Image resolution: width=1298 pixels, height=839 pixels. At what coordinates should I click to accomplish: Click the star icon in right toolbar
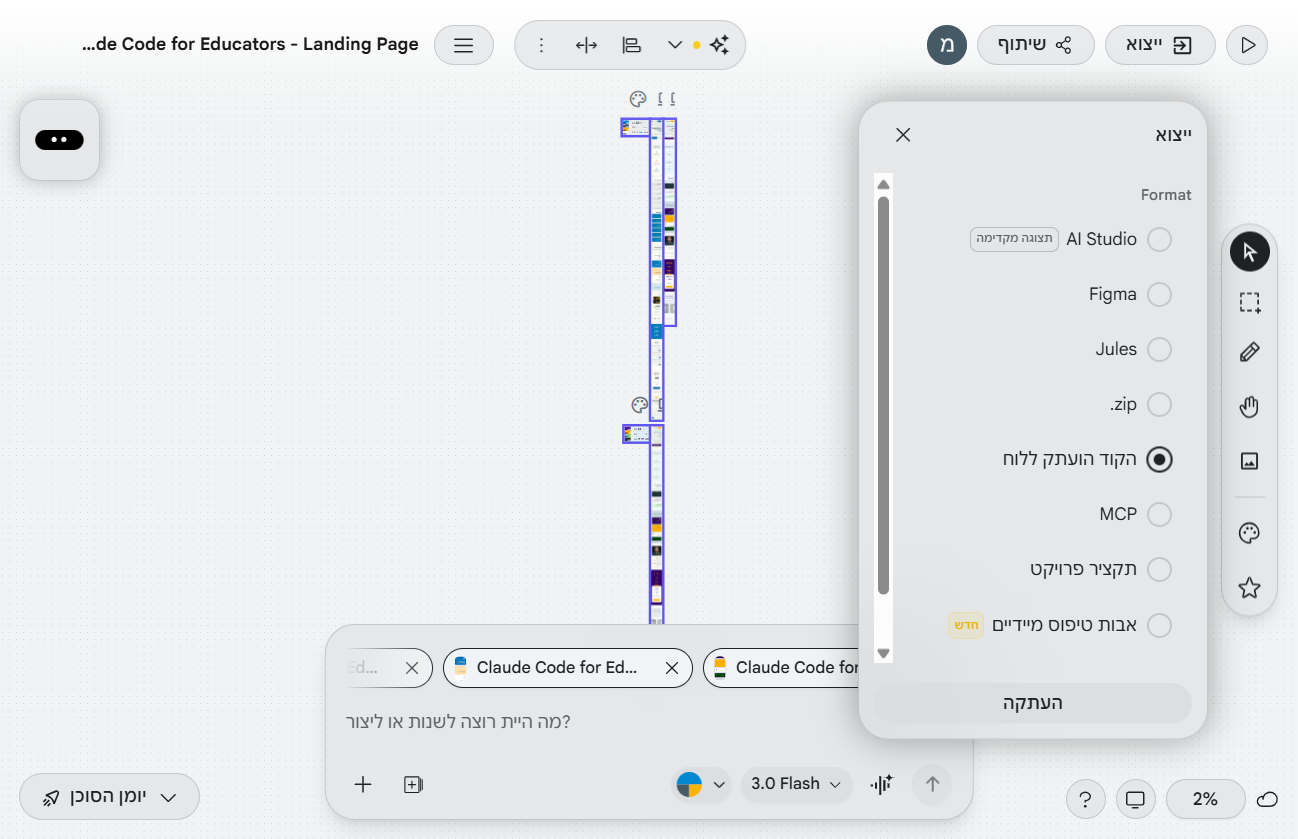click(1249, 588)
